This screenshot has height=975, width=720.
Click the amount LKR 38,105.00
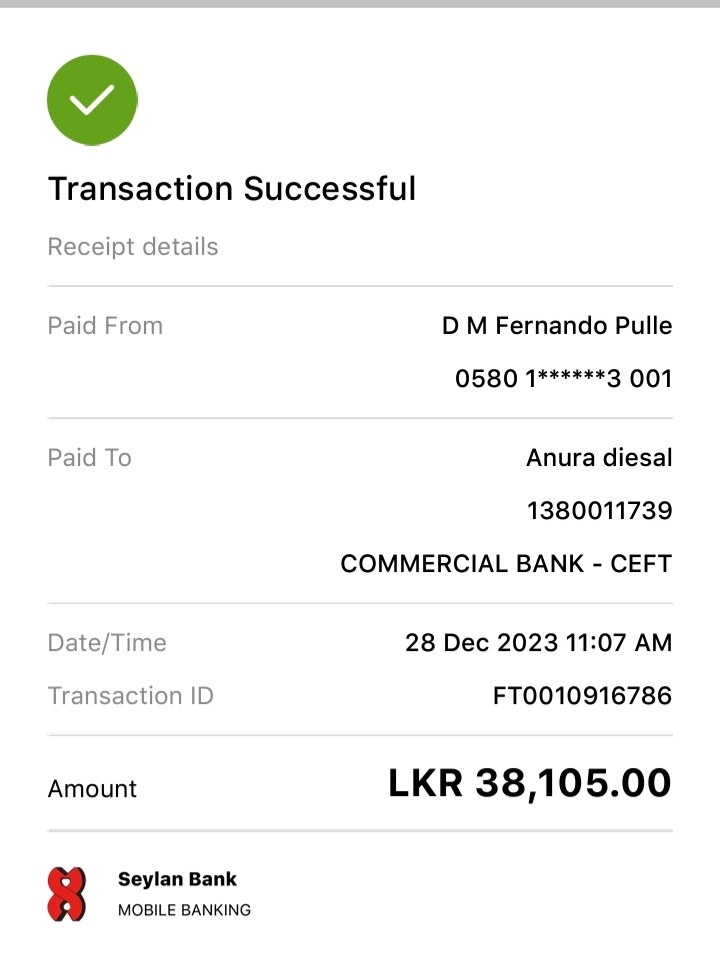(529, 784)
